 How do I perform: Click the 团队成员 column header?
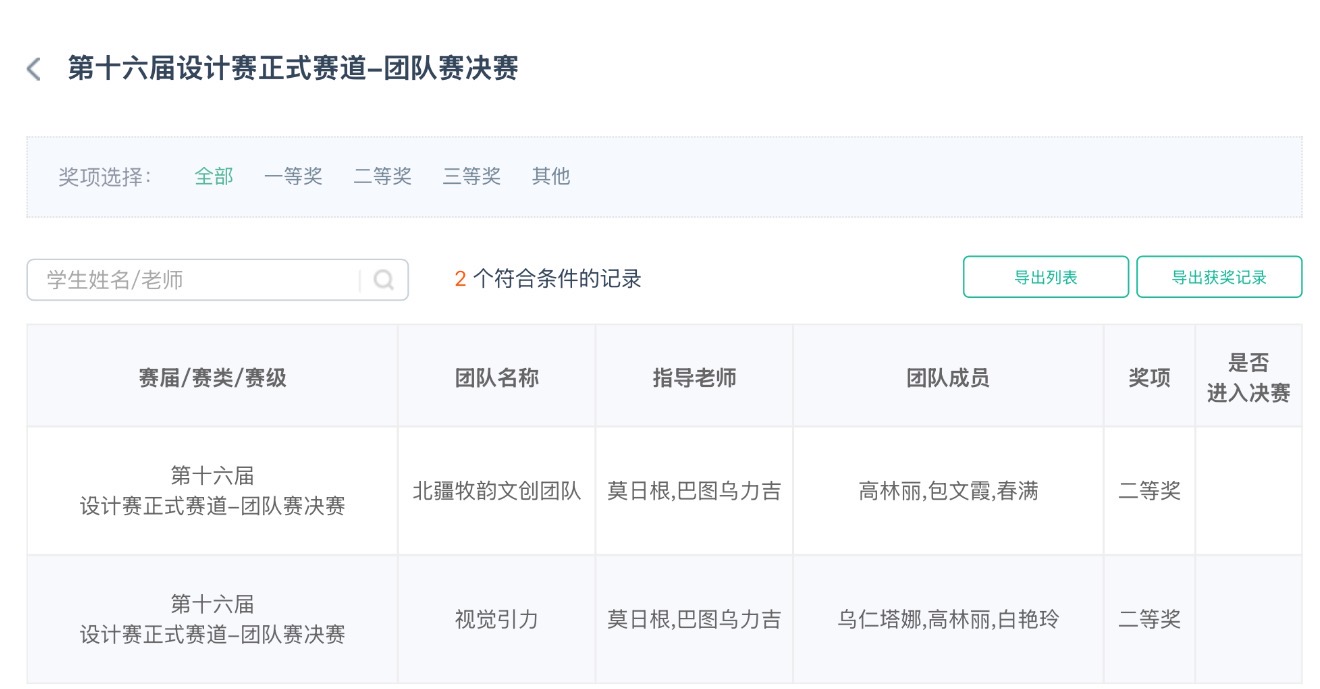[947, 377]
